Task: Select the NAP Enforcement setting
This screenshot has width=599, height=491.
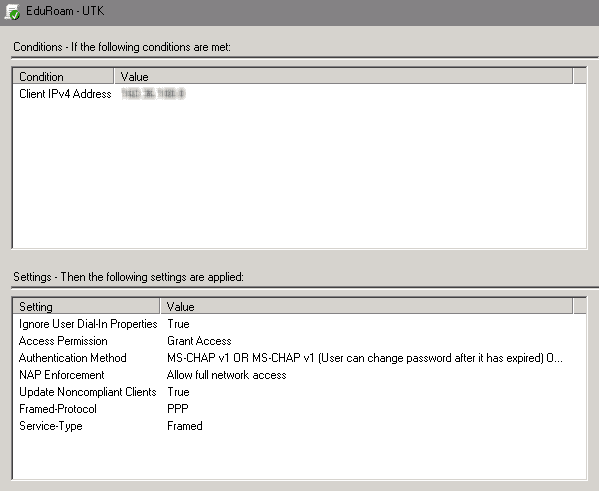Action: tap(62, 375)
